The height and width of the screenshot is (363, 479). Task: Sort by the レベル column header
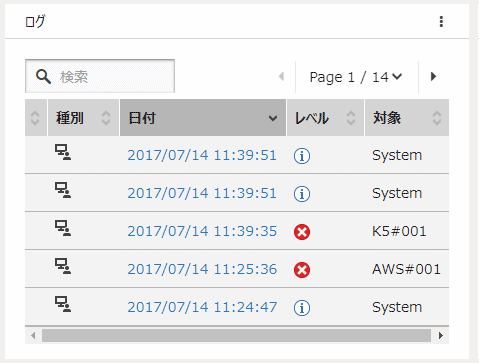pos(325,118)
